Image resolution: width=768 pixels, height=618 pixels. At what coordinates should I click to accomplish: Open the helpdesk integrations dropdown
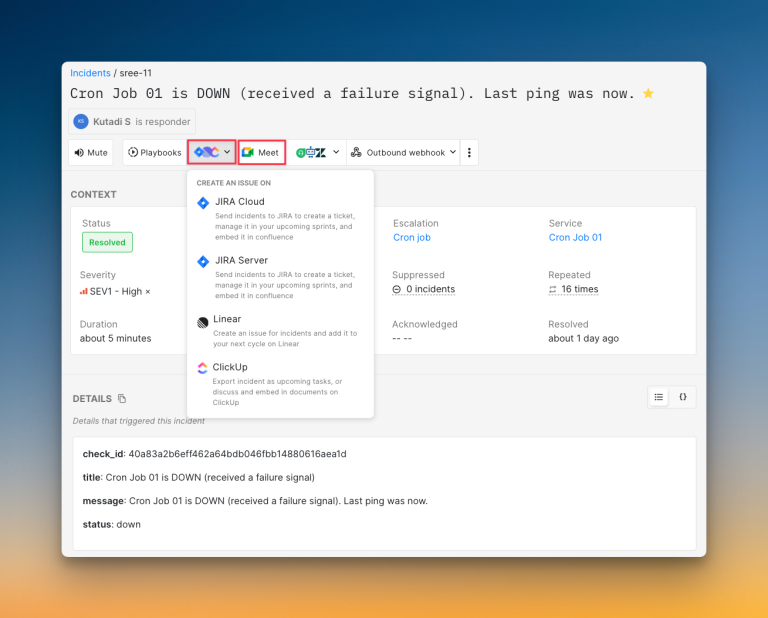tap(318, 153)
